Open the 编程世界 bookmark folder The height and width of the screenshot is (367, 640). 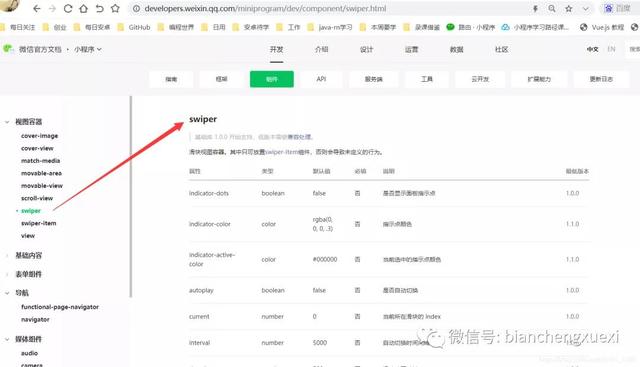(x=176, y=27)
